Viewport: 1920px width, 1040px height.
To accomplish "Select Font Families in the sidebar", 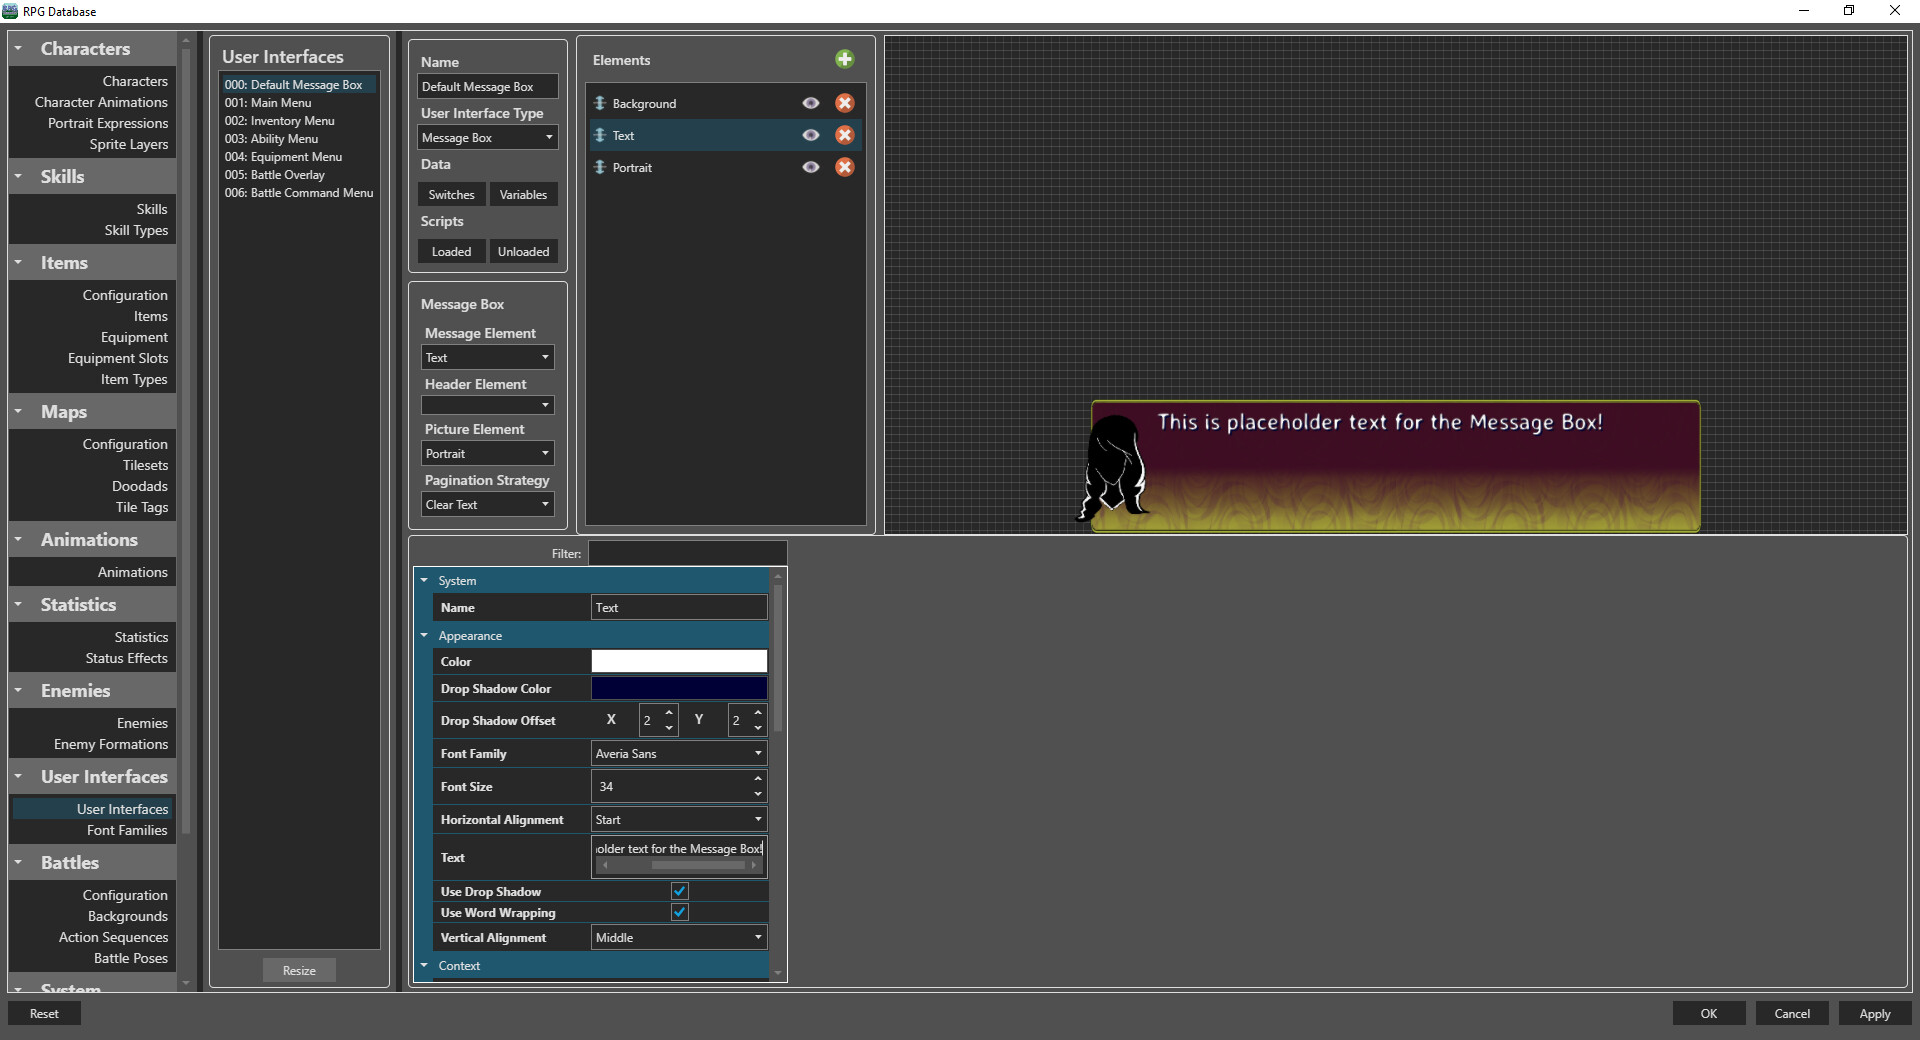I will coord(126,830).
